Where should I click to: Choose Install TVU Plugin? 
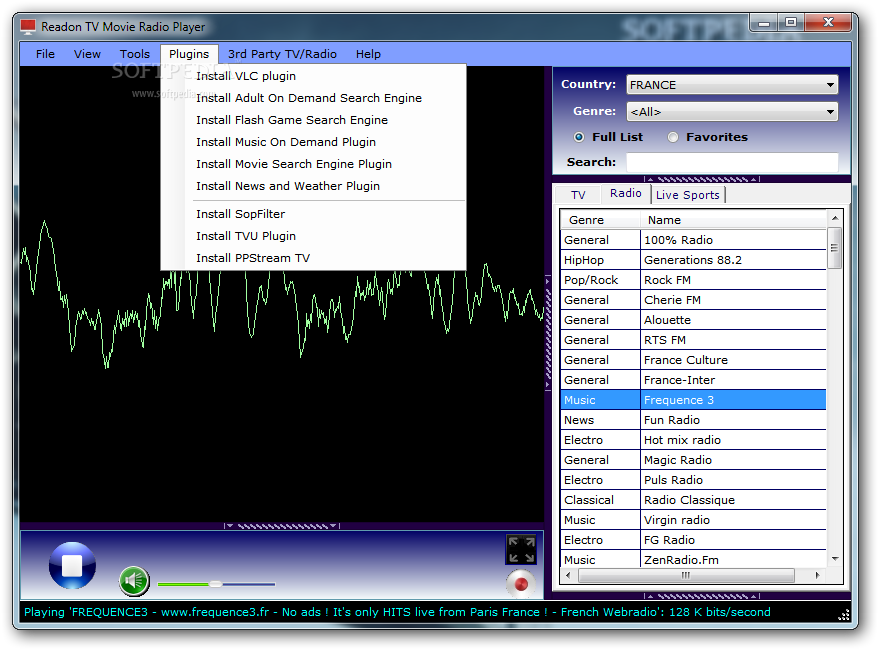click(313, 236)
